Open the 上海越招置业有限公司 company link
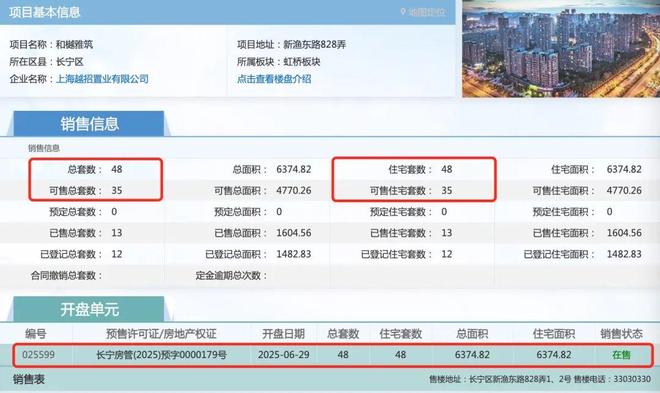 (x=102, y=79)
